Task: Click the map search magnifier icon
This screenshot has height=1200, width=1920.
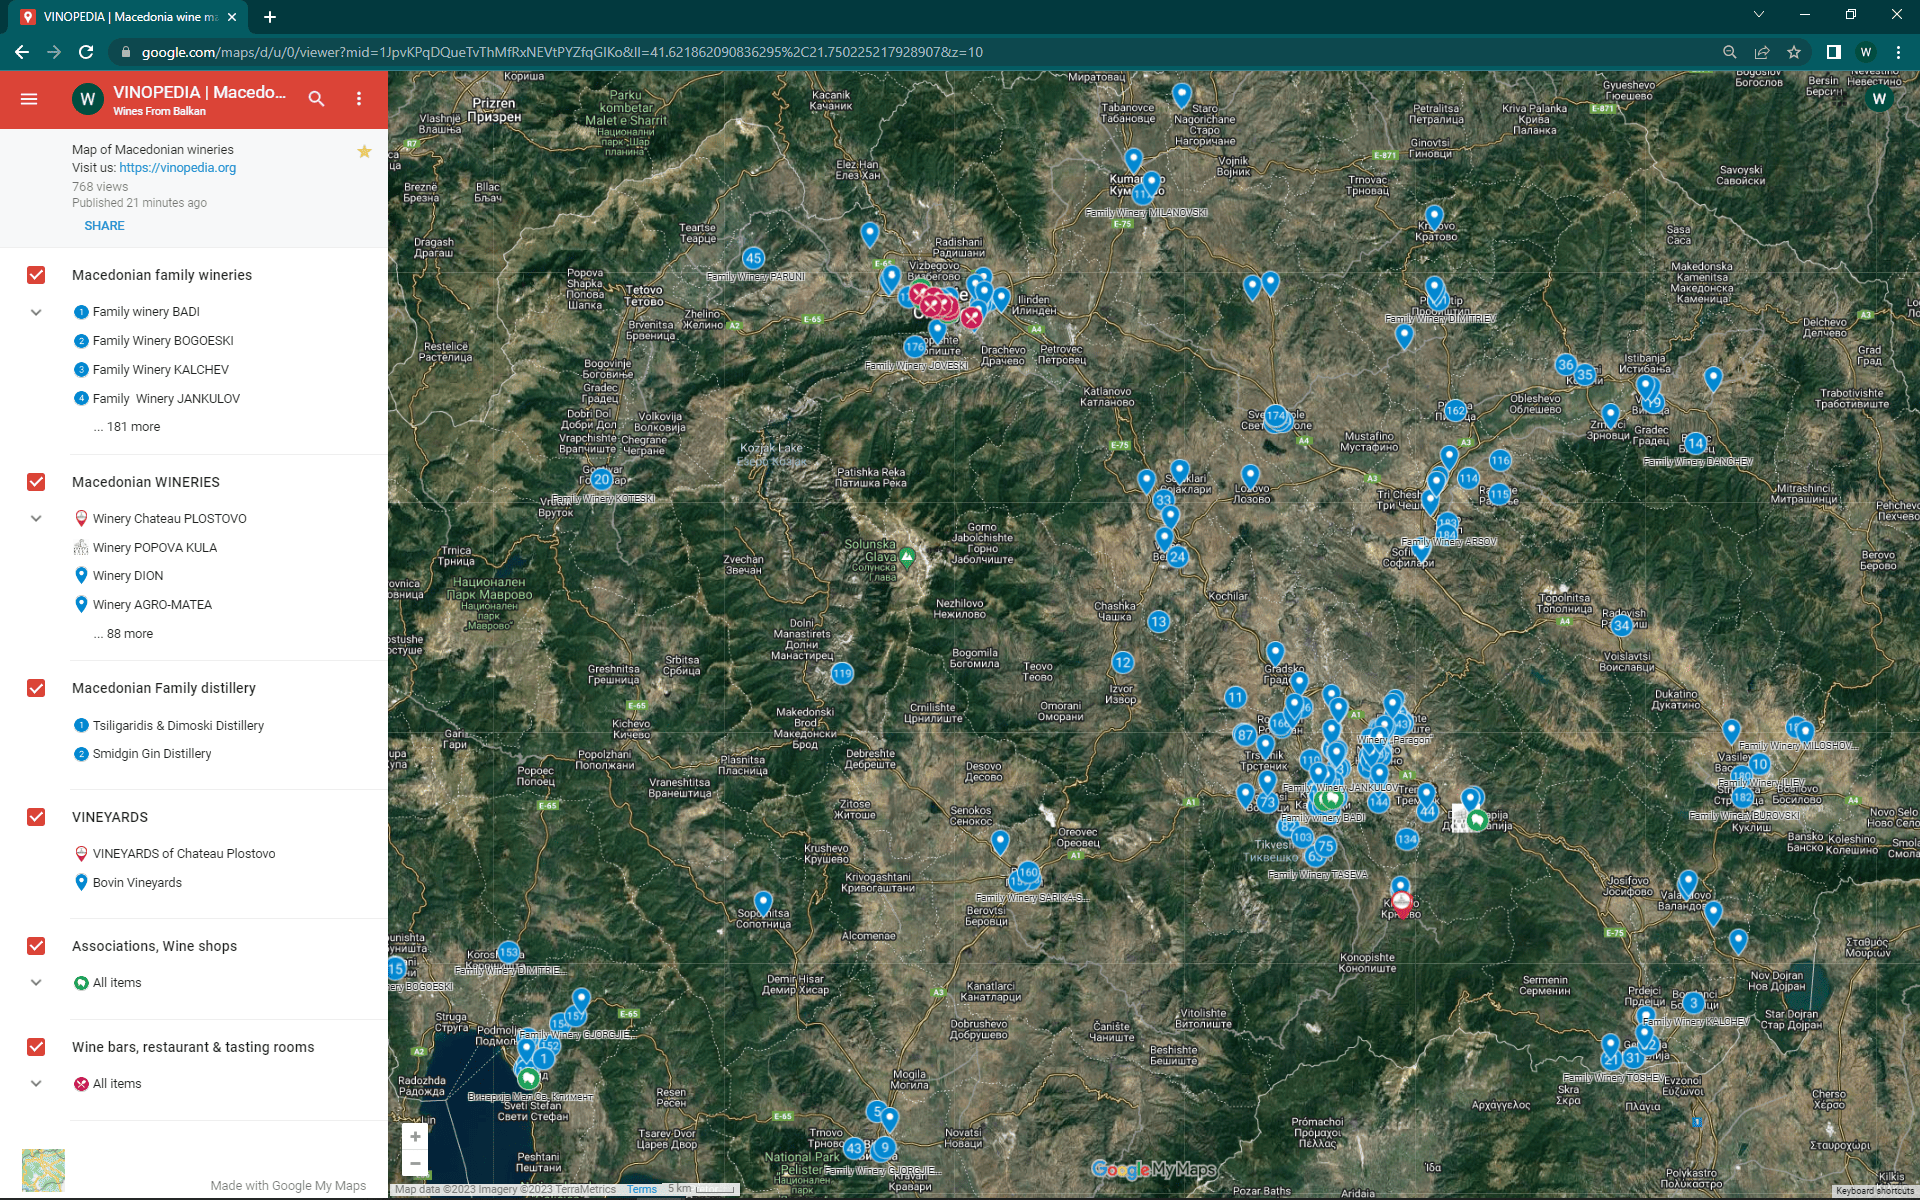Action: 316,99
